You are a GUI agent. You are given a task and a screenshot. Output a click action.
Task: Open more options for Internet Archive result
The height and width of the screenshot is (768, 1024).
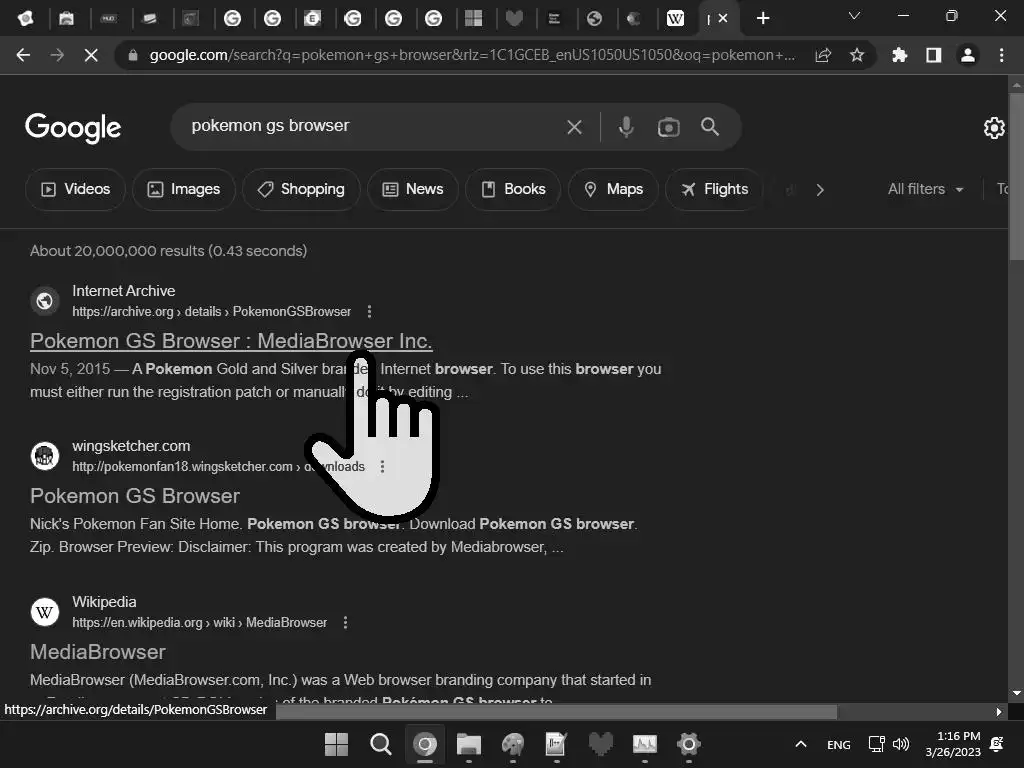[370, 312]
